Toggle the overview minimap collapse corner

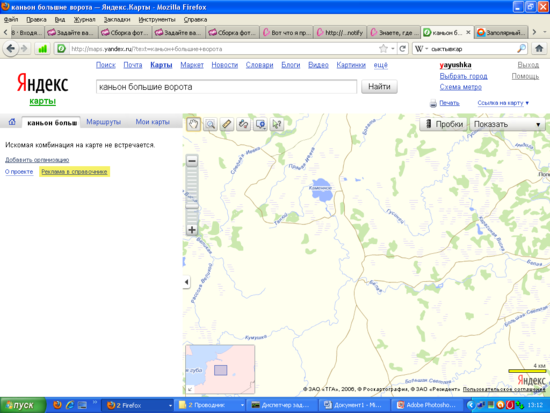tap(190, 389)
